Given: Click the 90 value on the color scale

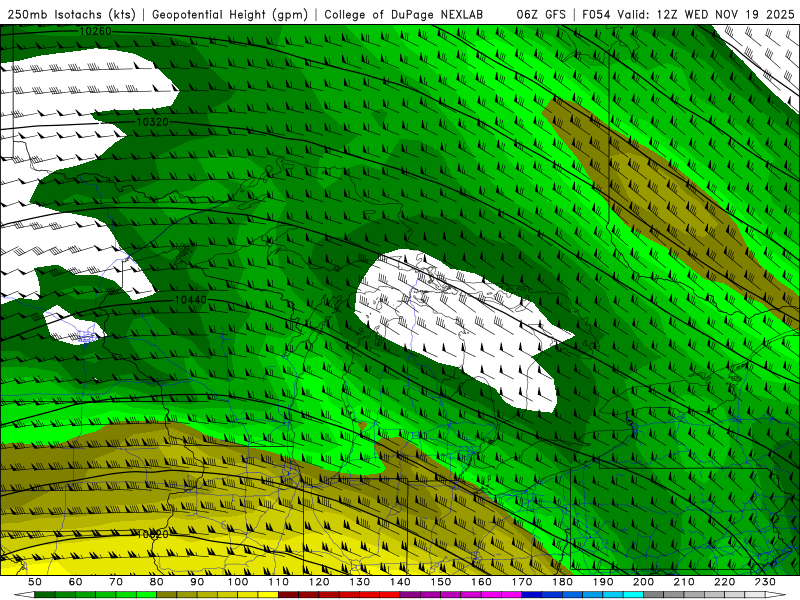Looking at the screenshot, I should [x=197, y=582].
